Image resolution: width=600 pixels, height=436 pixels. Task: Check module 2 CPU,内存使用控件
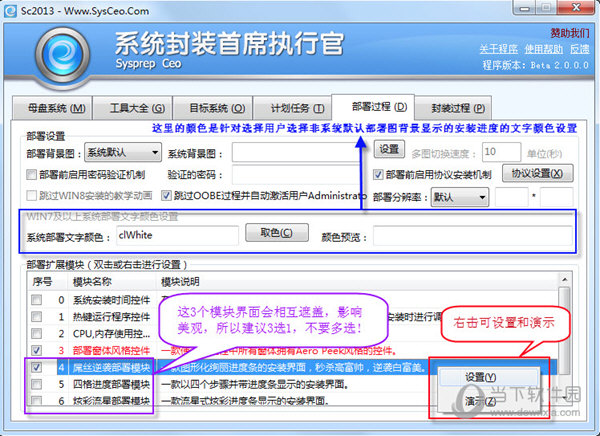(36, 333)
